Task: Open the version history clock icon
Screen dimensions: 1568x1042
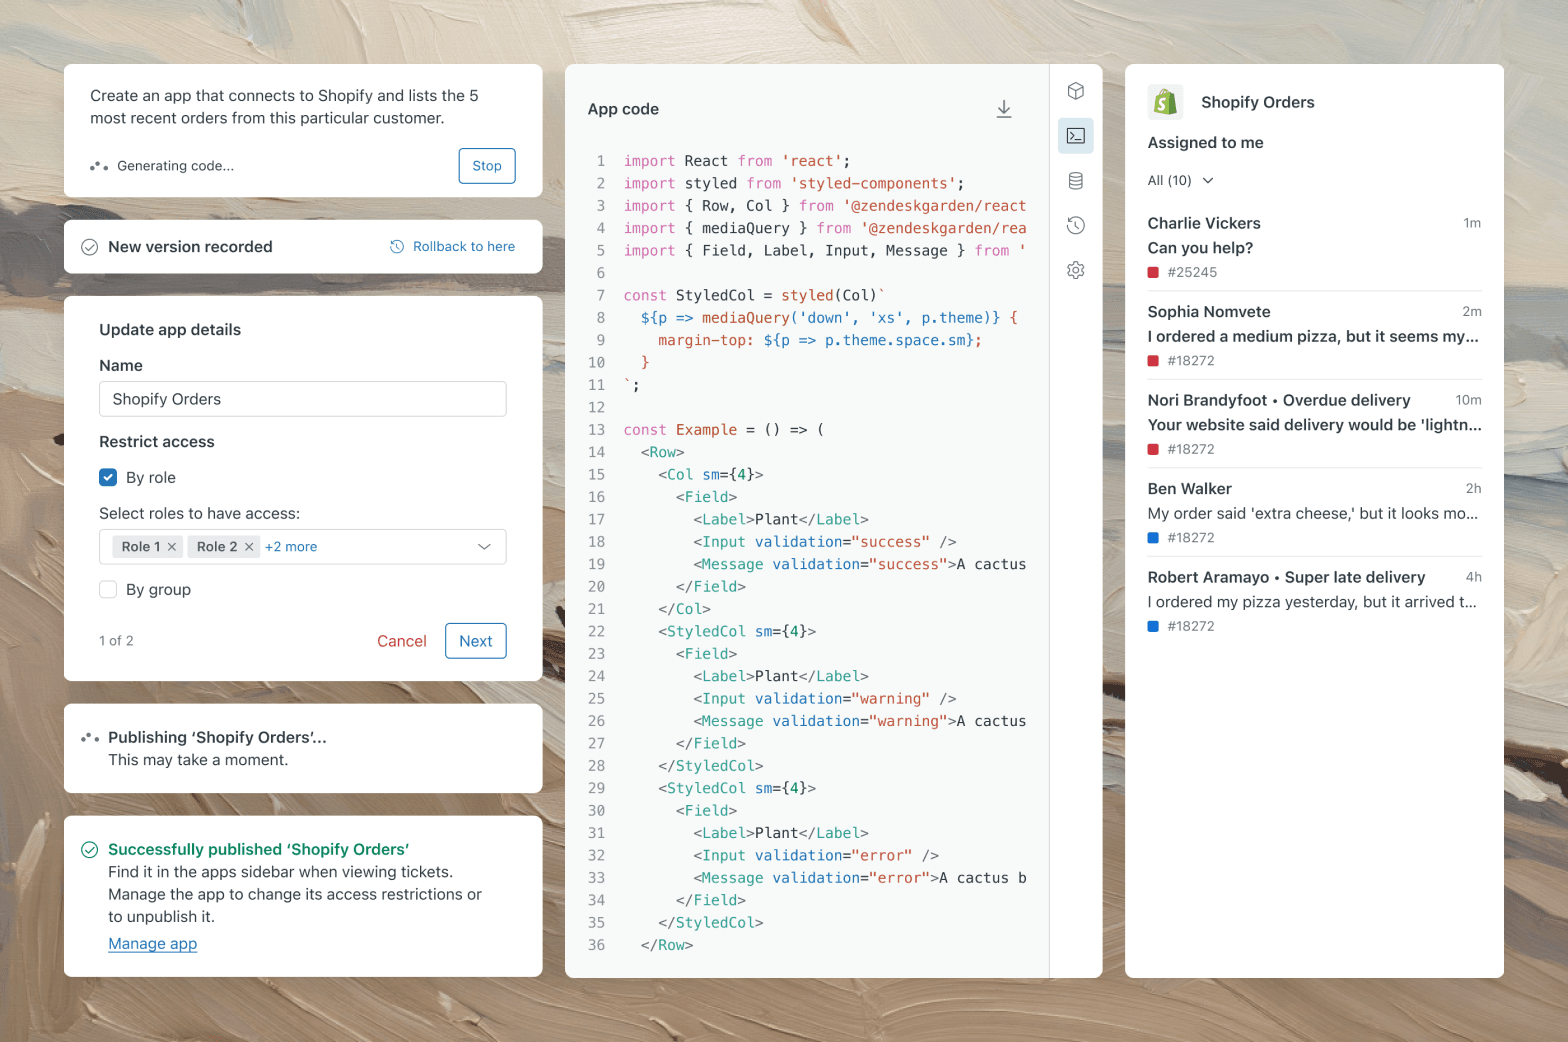Action: click(x=1076, y=225)
